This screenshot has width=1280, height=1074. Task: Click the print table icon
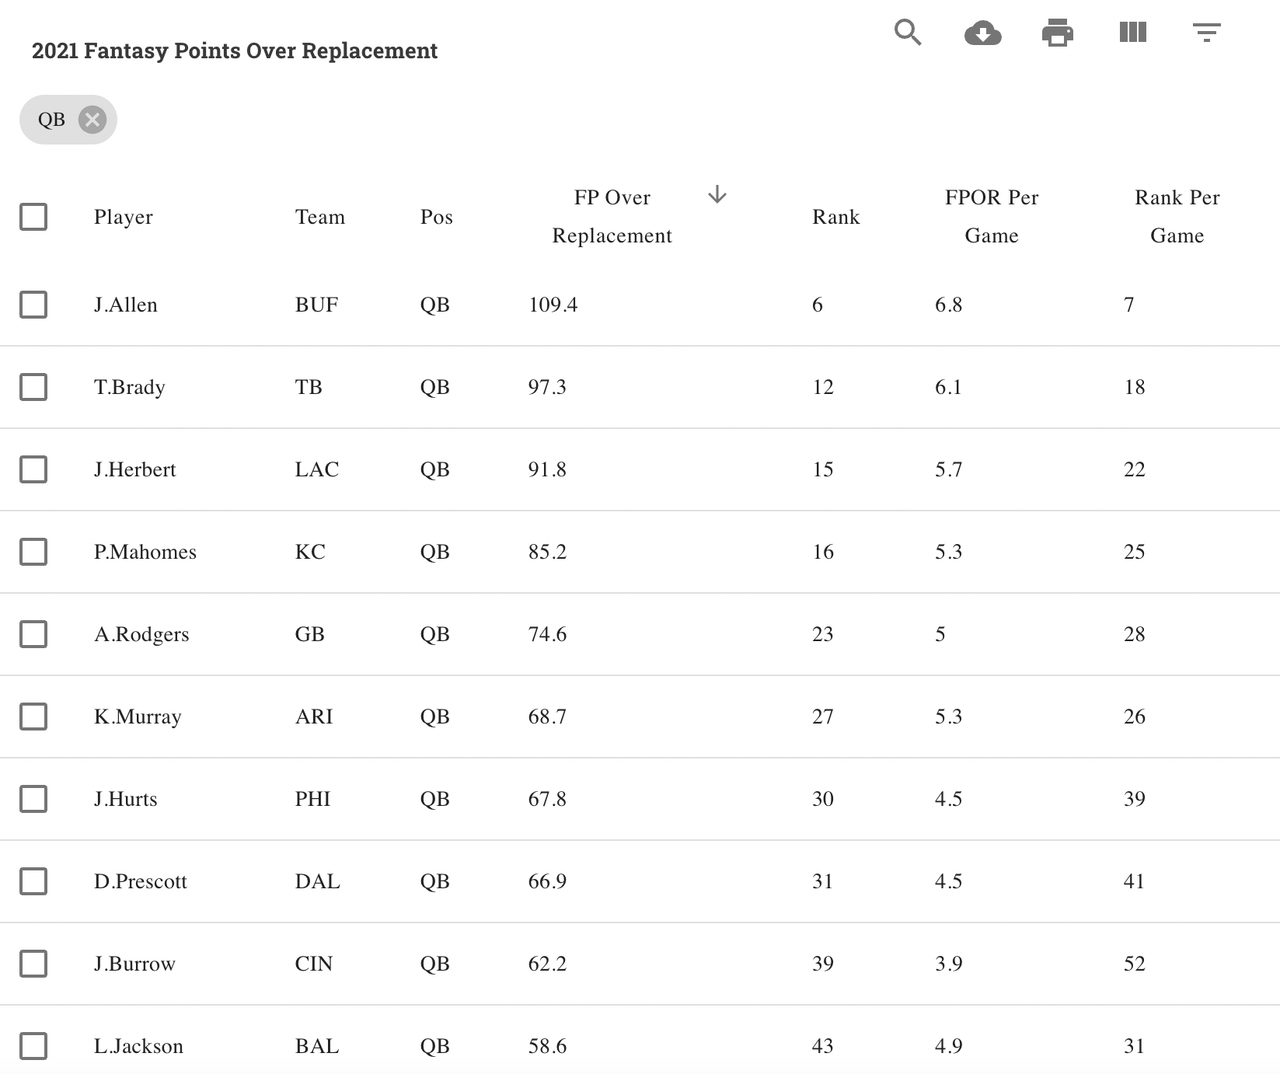point(1057,33)
